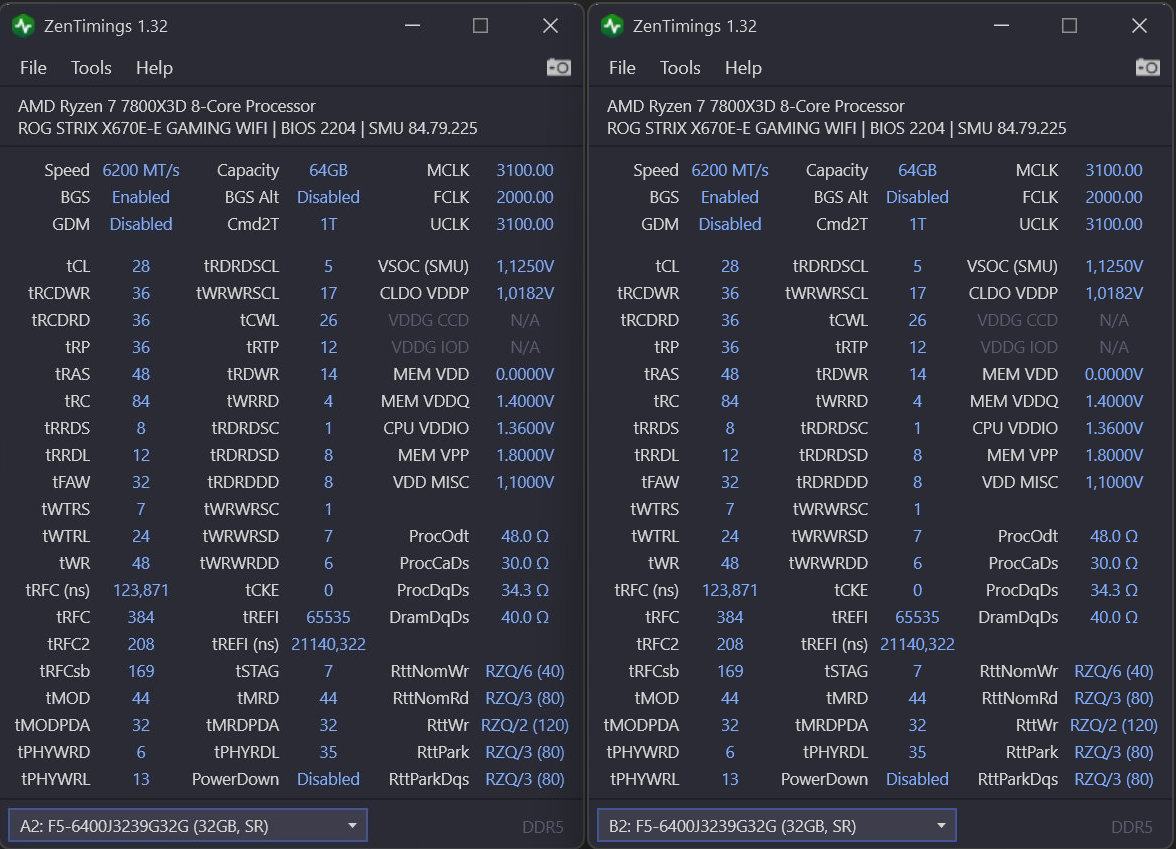Click the PowerDown Disabled value in left window

coord(328,779)
